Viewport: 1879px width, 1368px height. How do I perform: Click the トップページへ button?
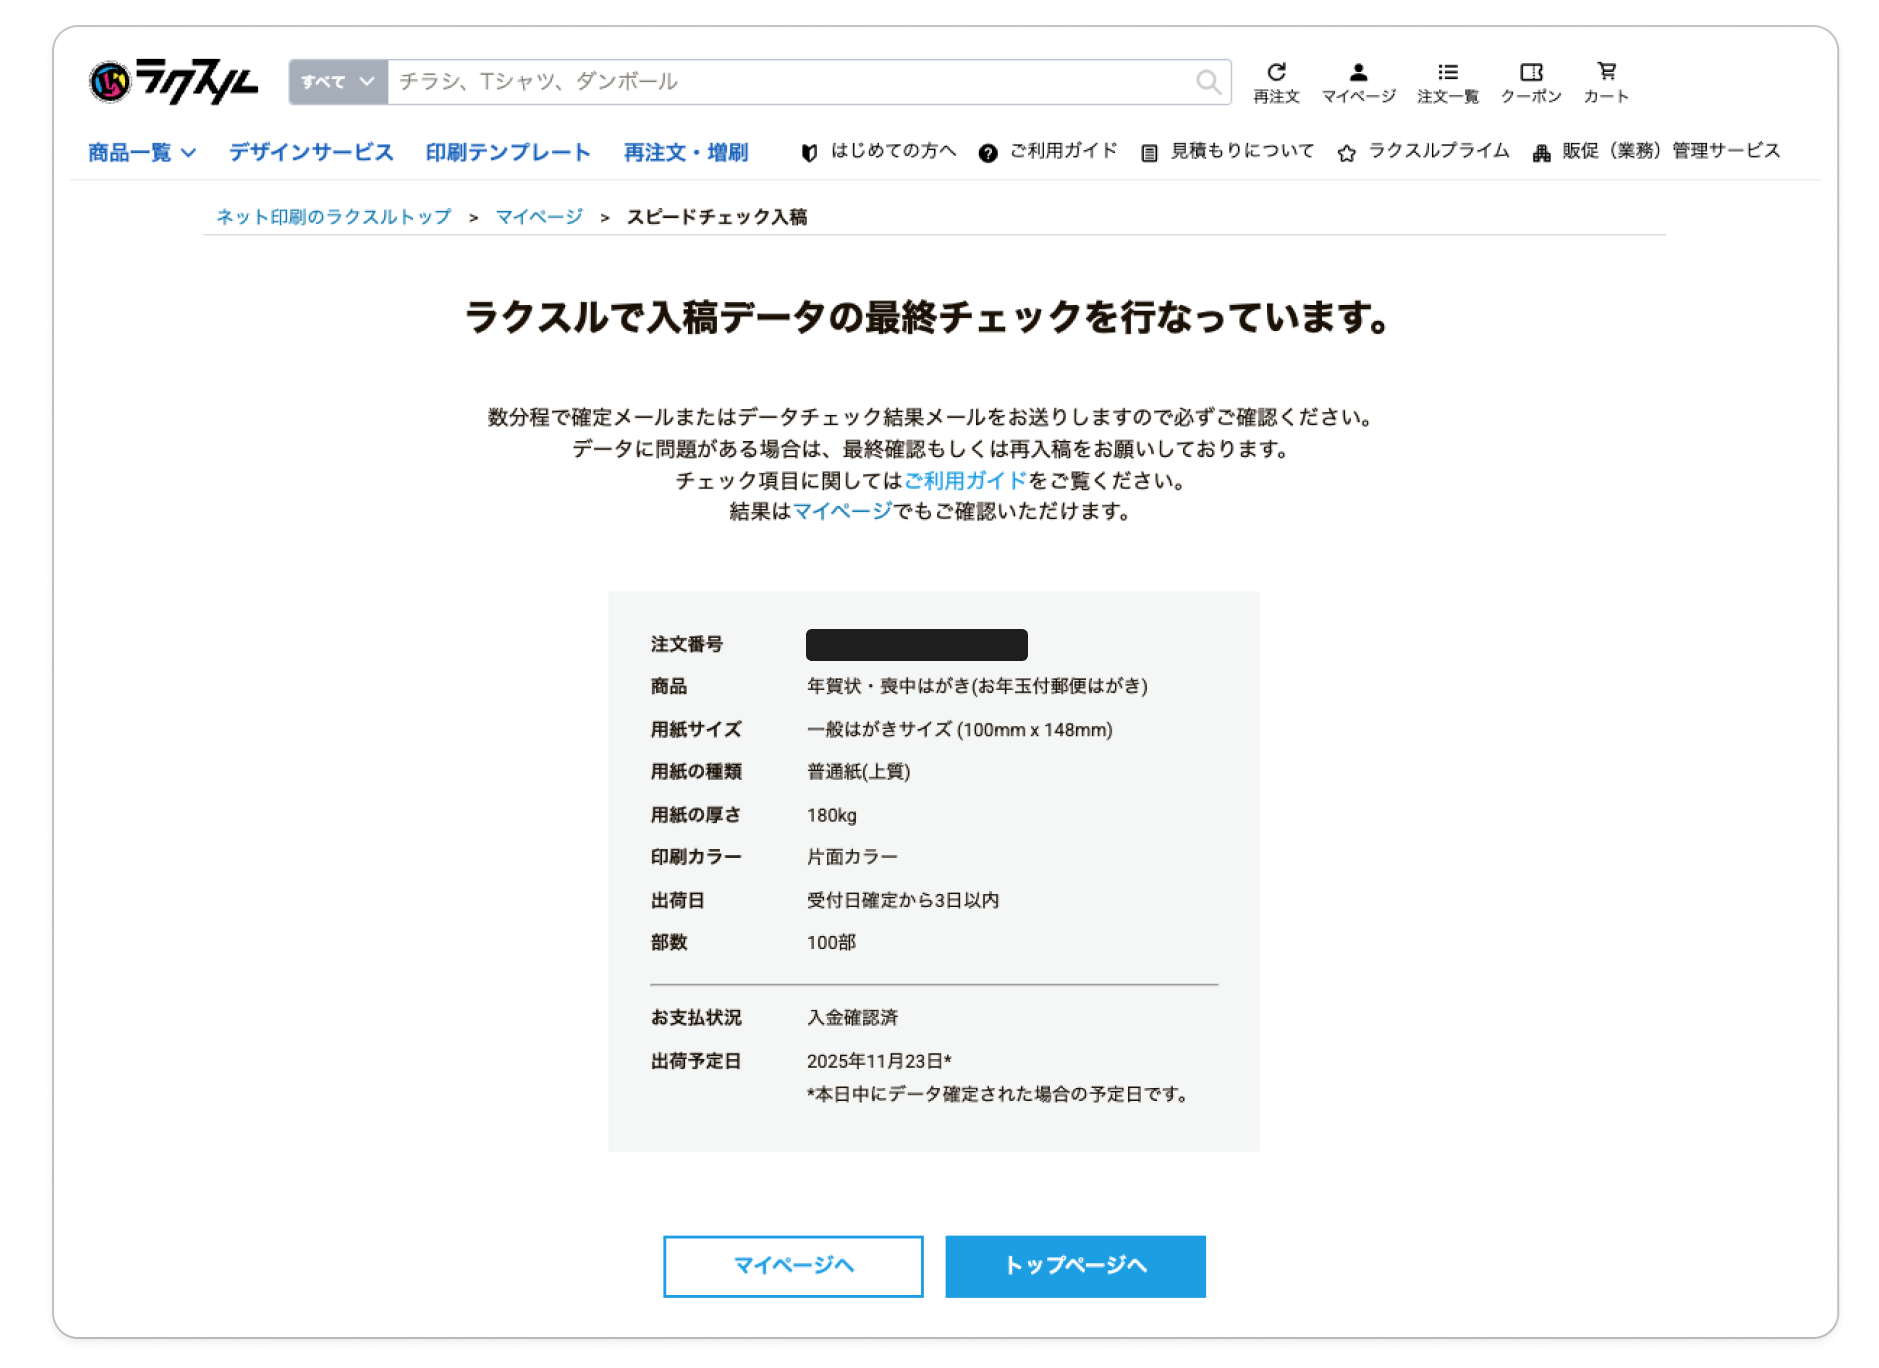click(1075, 1266)
